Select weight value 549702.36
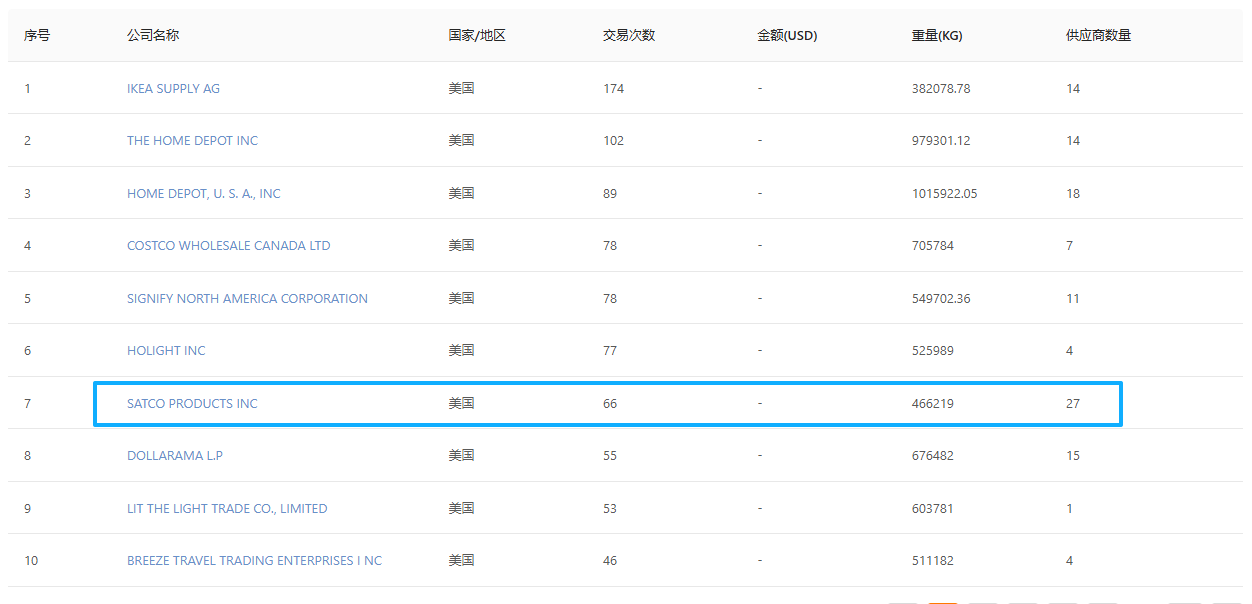 941,298
